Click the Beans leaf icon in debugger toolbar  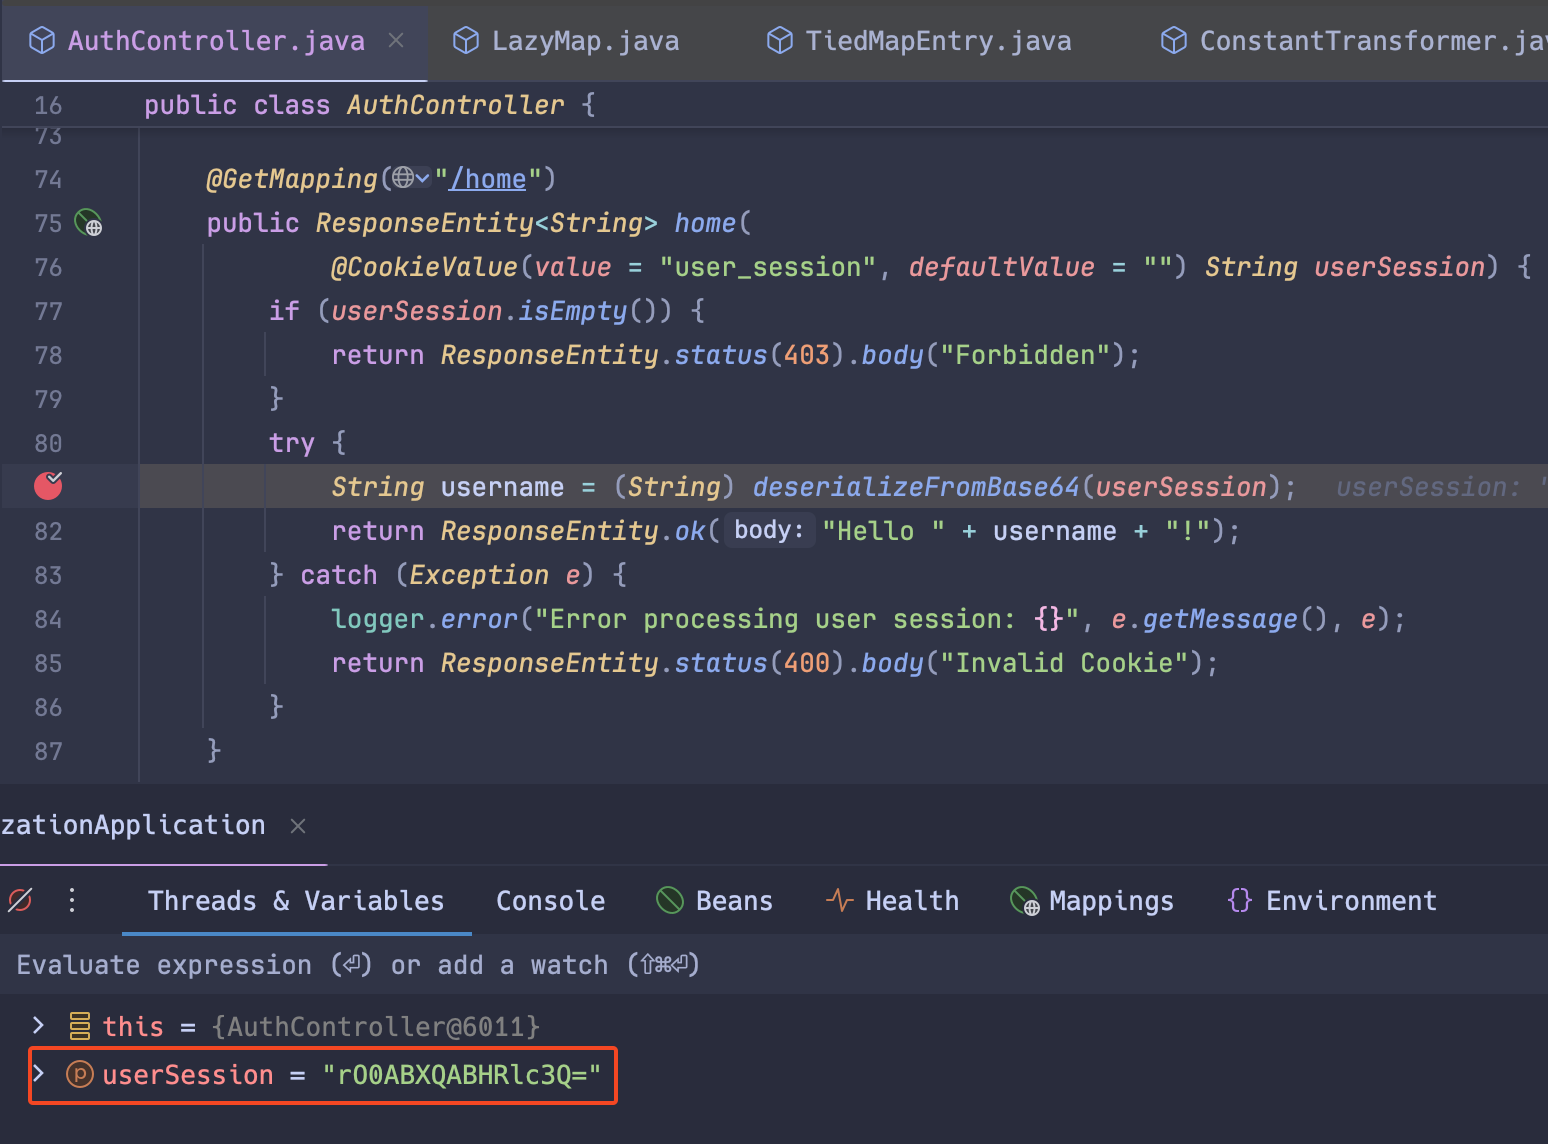point(670,900)
